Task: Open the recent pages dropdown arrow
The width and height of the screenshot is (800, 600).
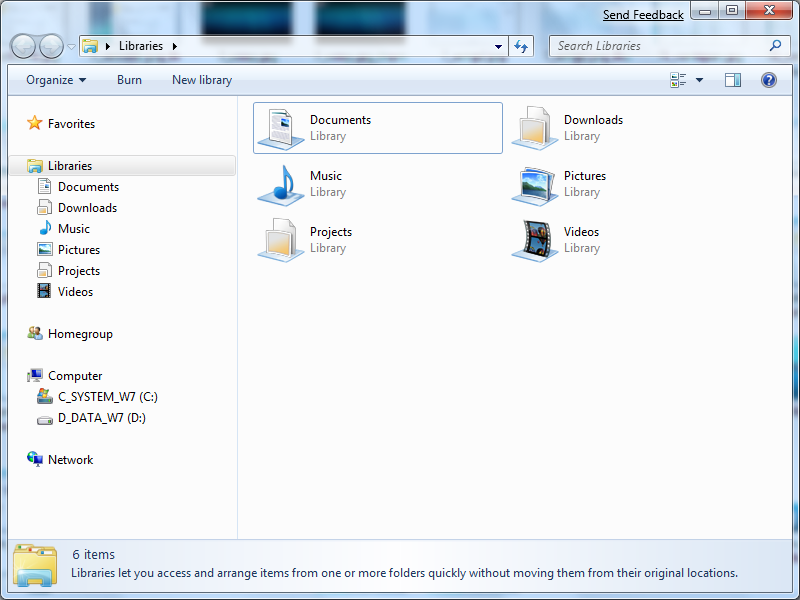Action: 71,46
